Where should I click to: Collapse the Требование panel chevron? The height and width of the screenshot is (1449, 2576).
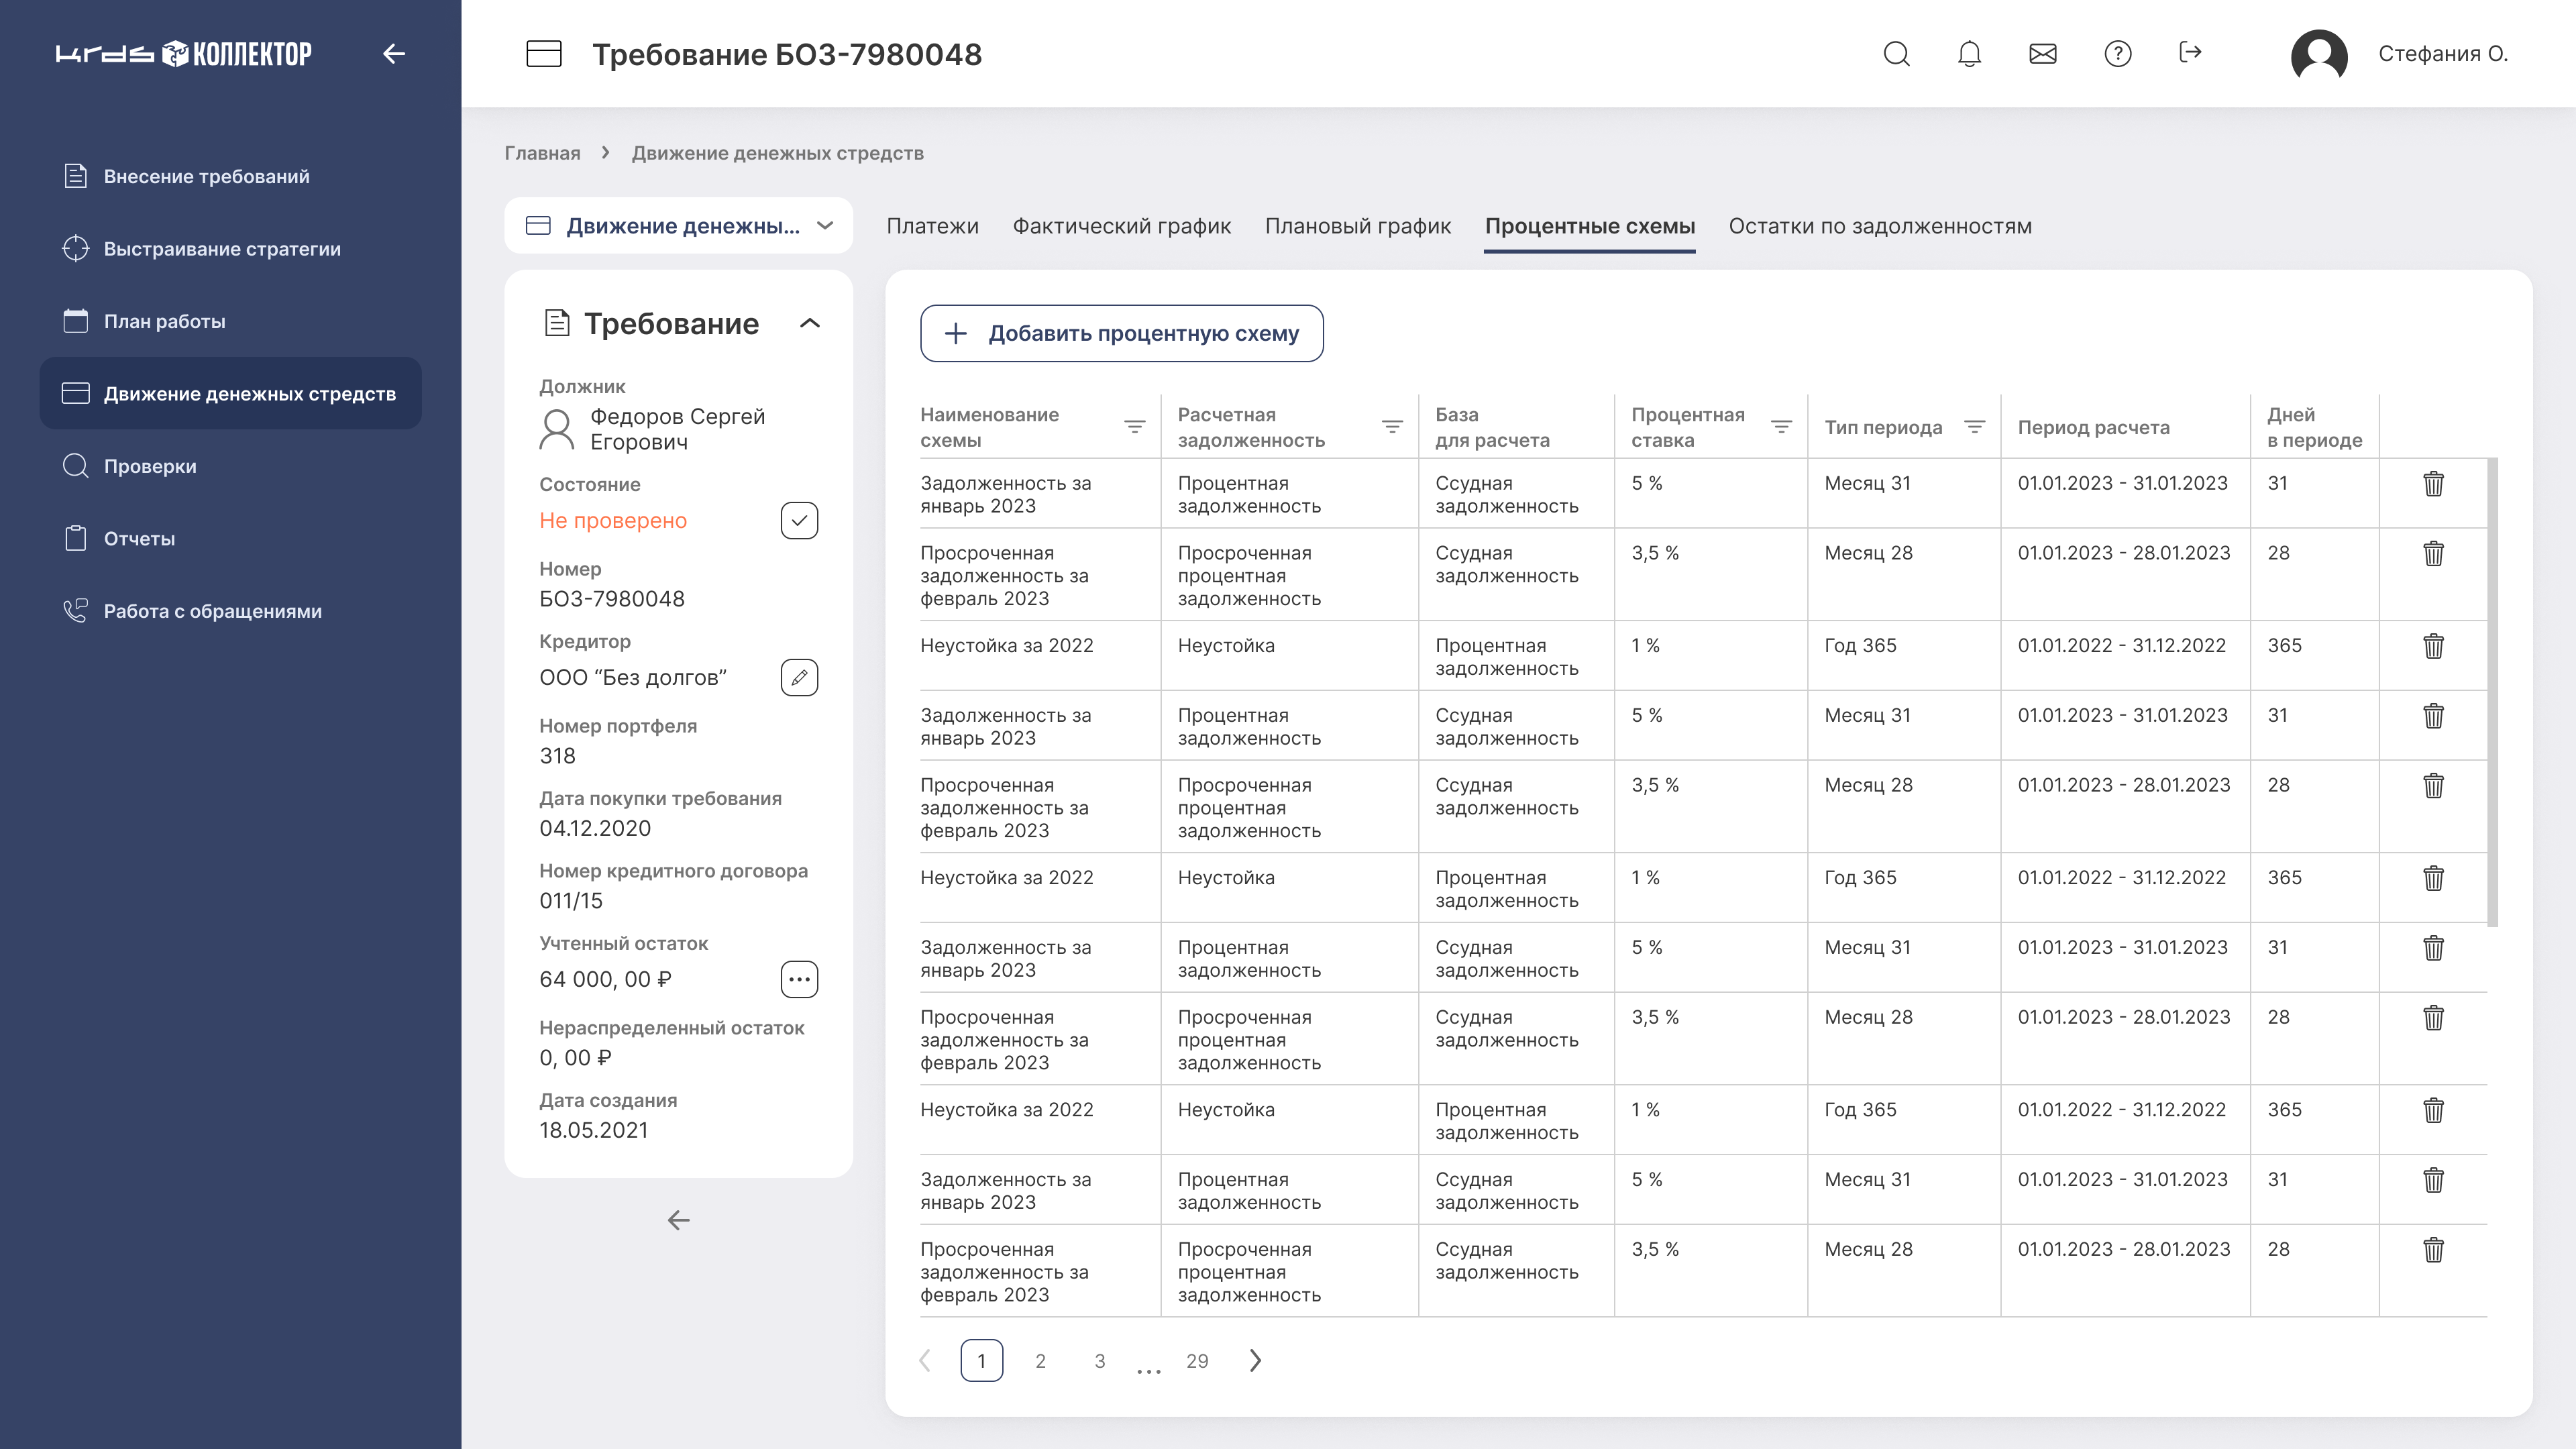[x=810, y=323]
